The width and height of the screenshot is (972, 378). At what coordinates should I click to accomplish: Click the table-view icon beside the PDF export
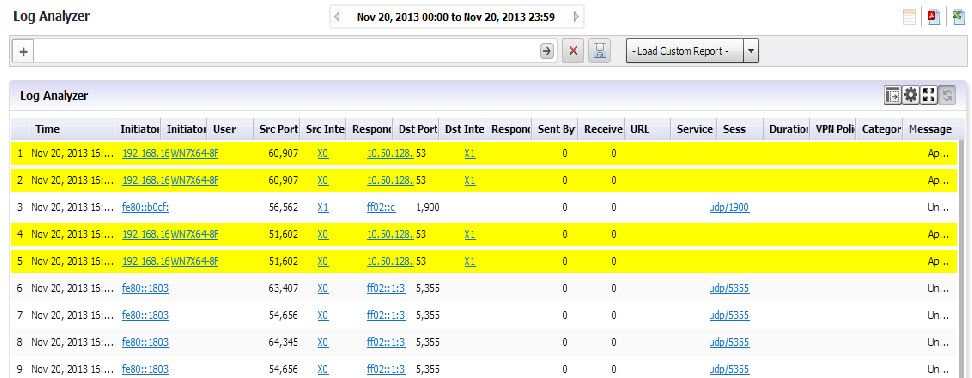[x=909, y=17]
